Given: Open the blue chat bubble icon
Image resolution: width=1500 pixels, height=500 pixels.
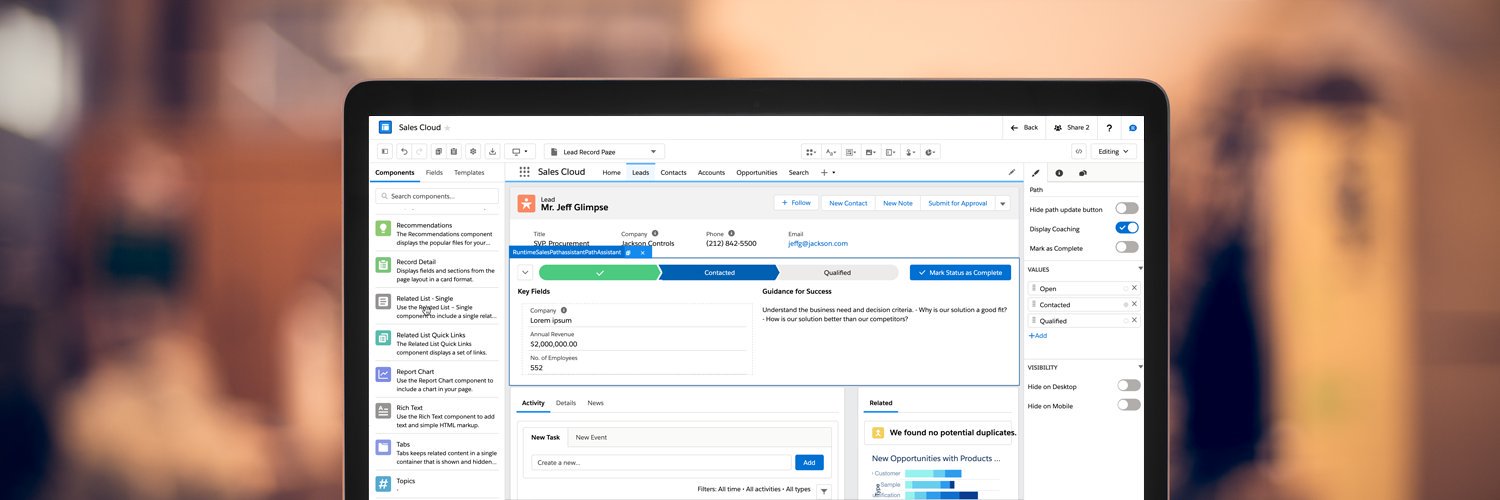Looking at the screenshot, I should (1133, 128).
